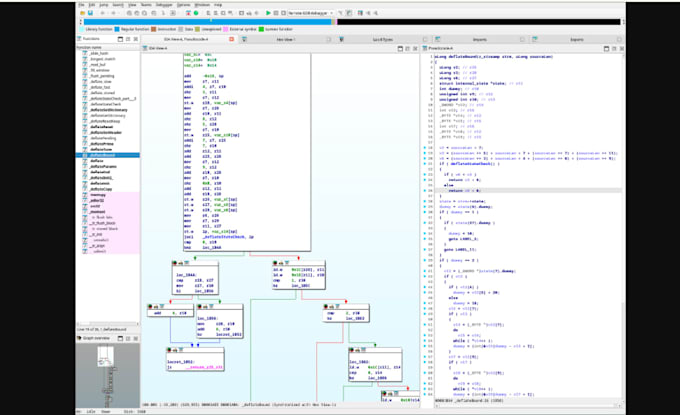Open the Jump menu

point(104,5)
